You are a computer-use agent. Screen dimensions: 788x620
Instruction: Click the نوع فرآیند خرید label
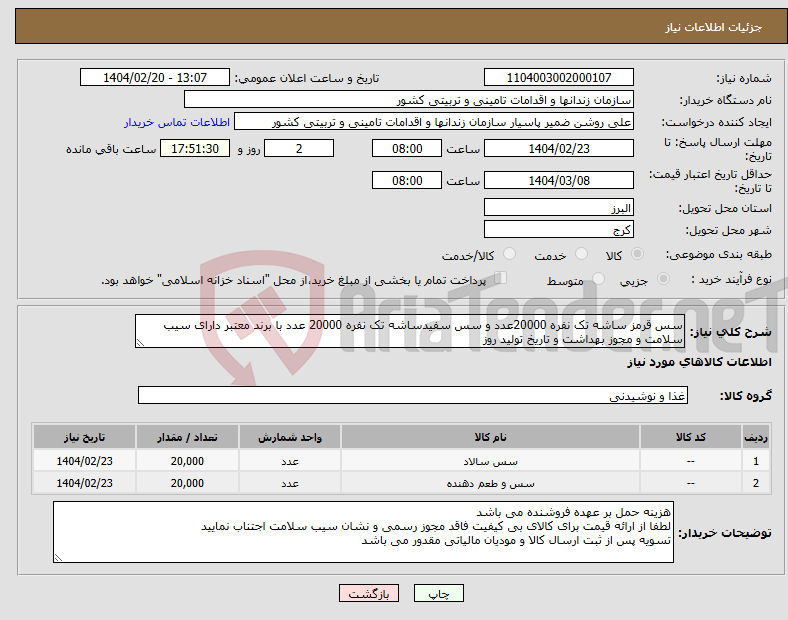click(732, 279)
